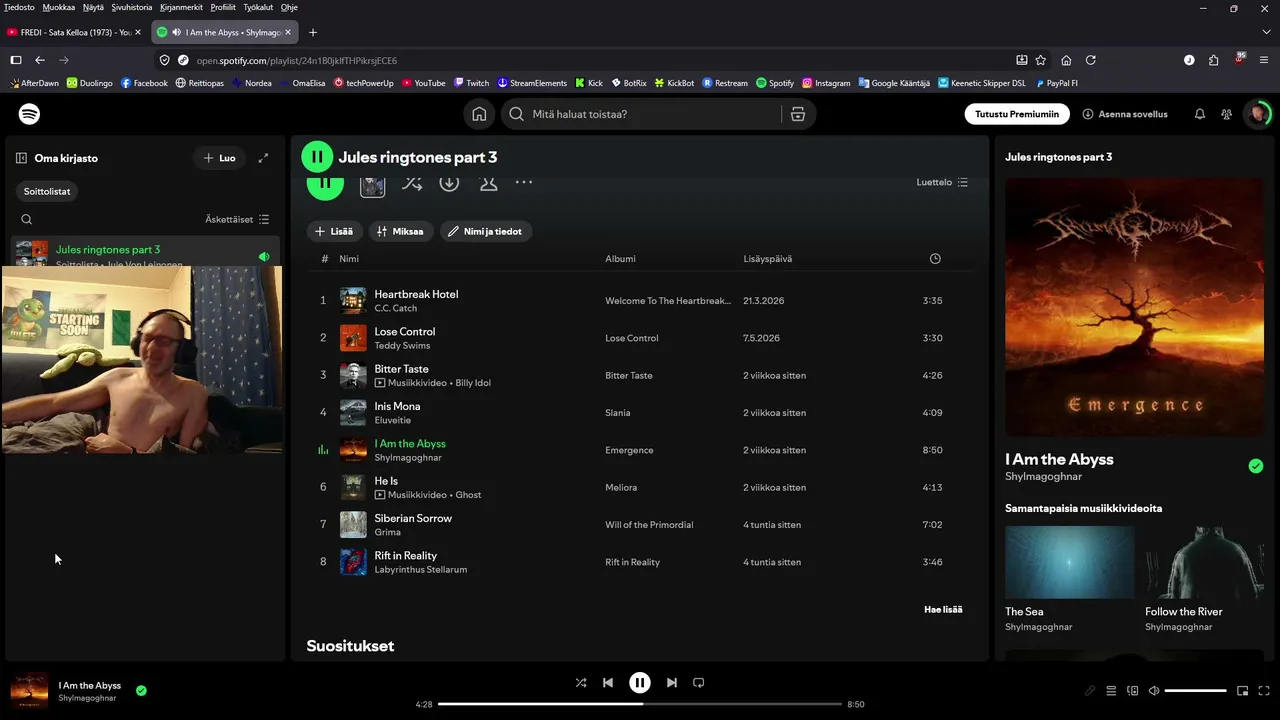Image resolution: width=1280 pixels, height=720 pixels.
Task: Enter full screen player view
Action: tap(1264, 691)
